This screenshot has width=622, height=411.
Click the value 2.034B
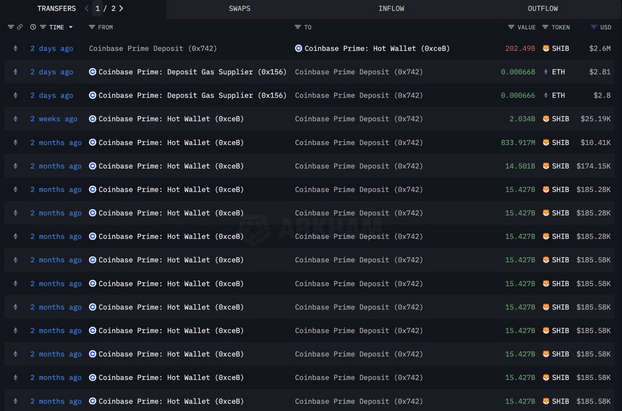522,119
